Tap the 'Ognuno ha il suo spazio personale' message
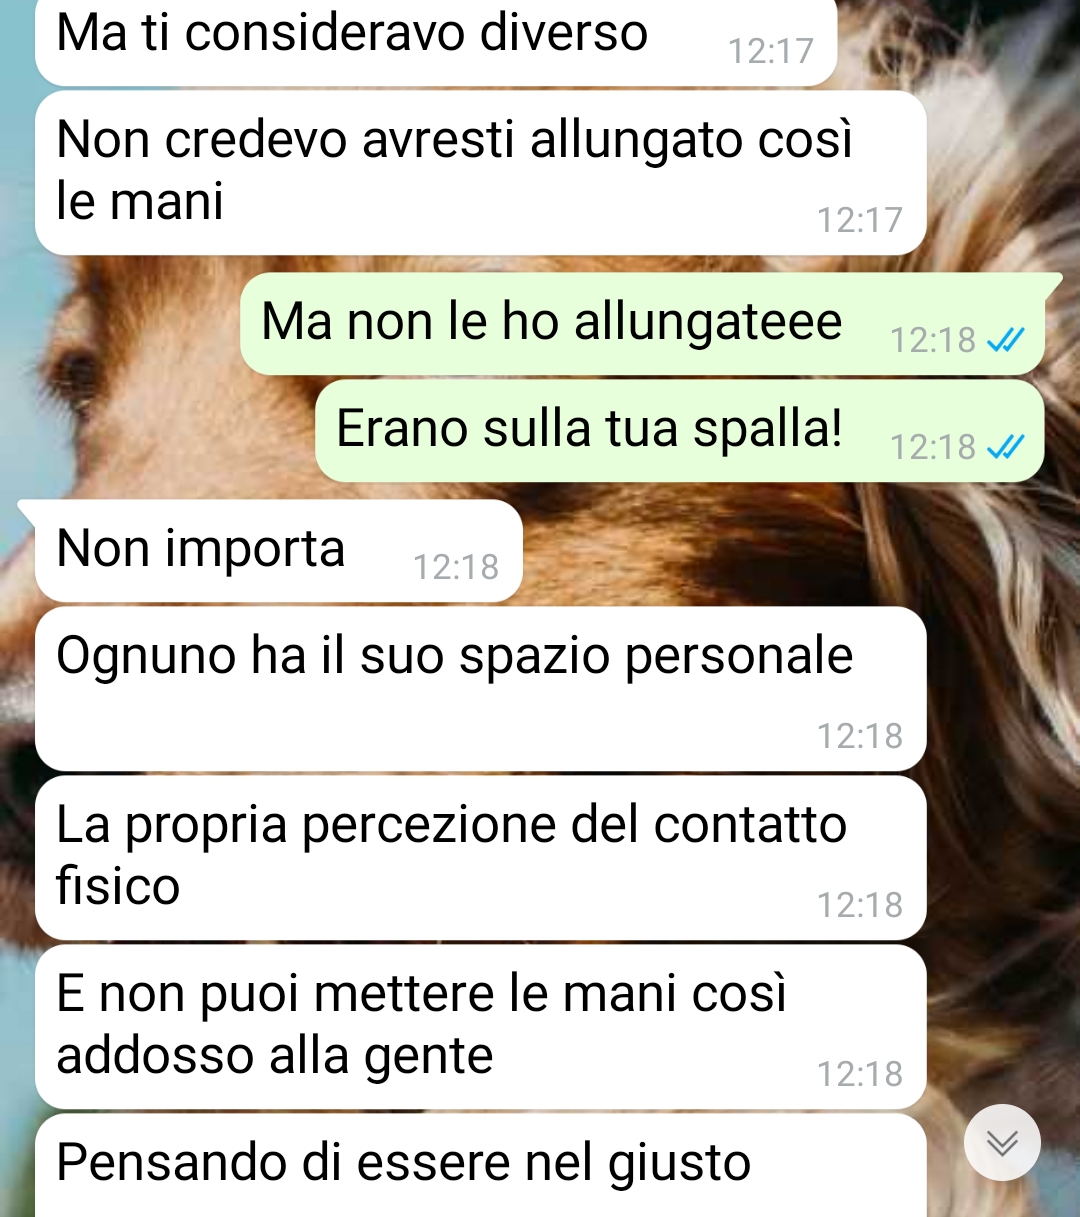Viewport: 1080px width, 1217px height. 481,689
